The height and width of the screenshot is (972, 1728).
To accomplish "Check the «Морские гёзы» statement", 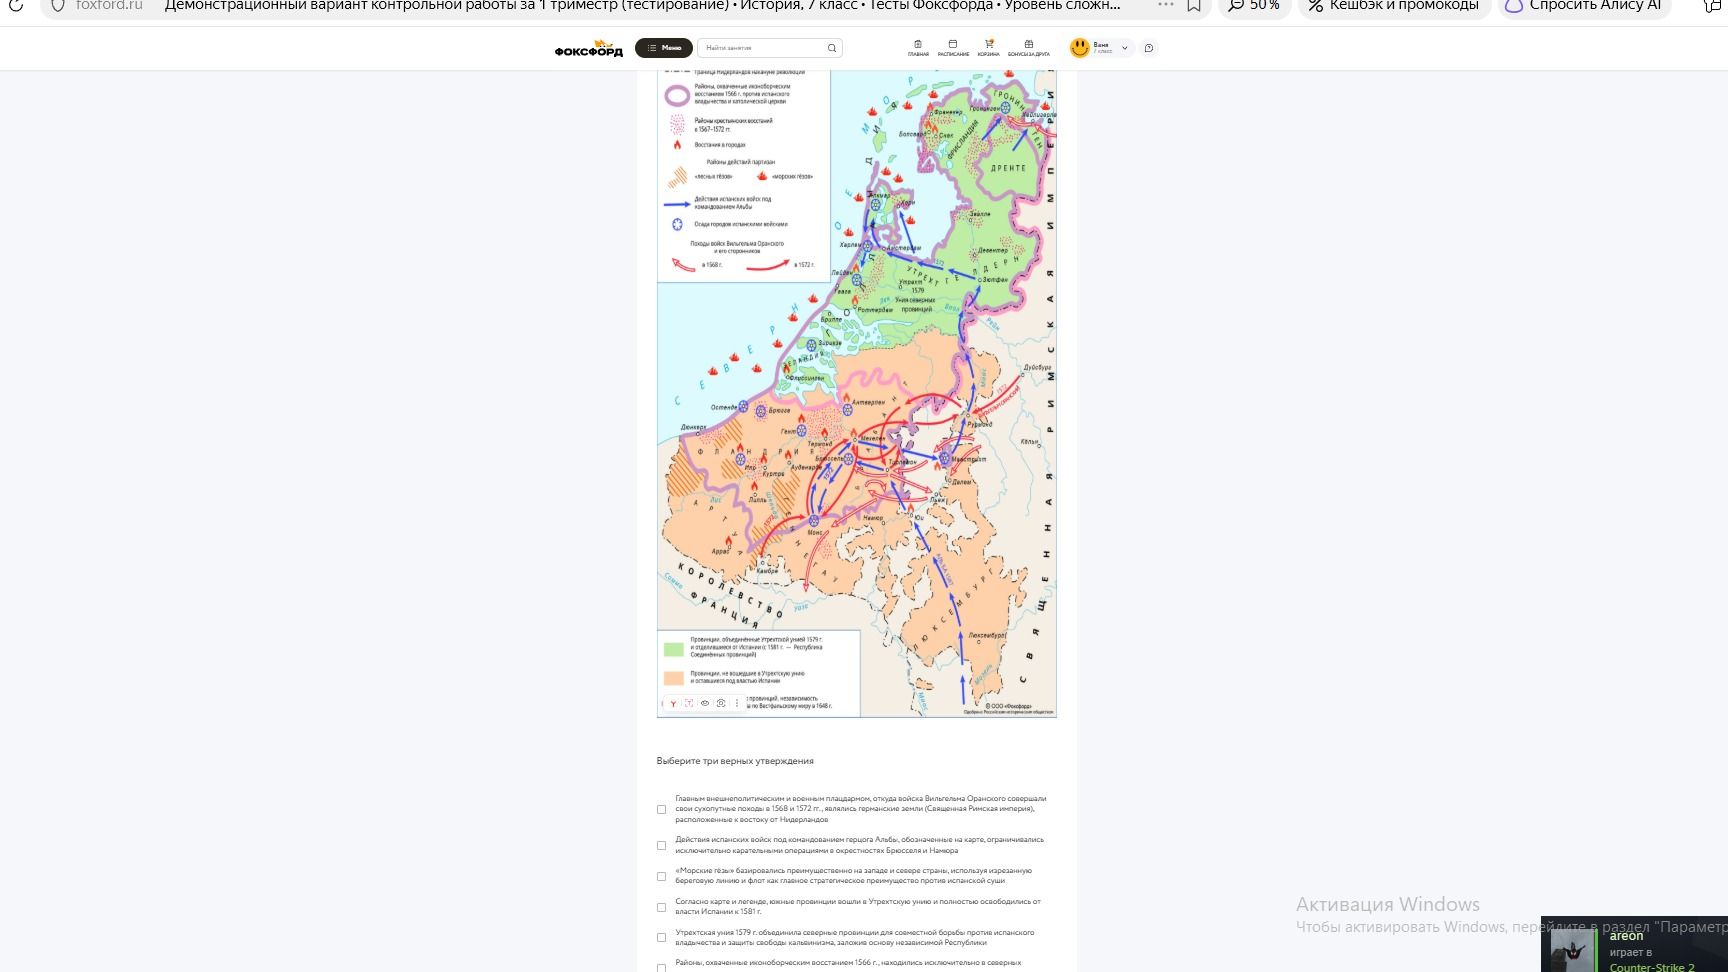I will pos(661,876).
